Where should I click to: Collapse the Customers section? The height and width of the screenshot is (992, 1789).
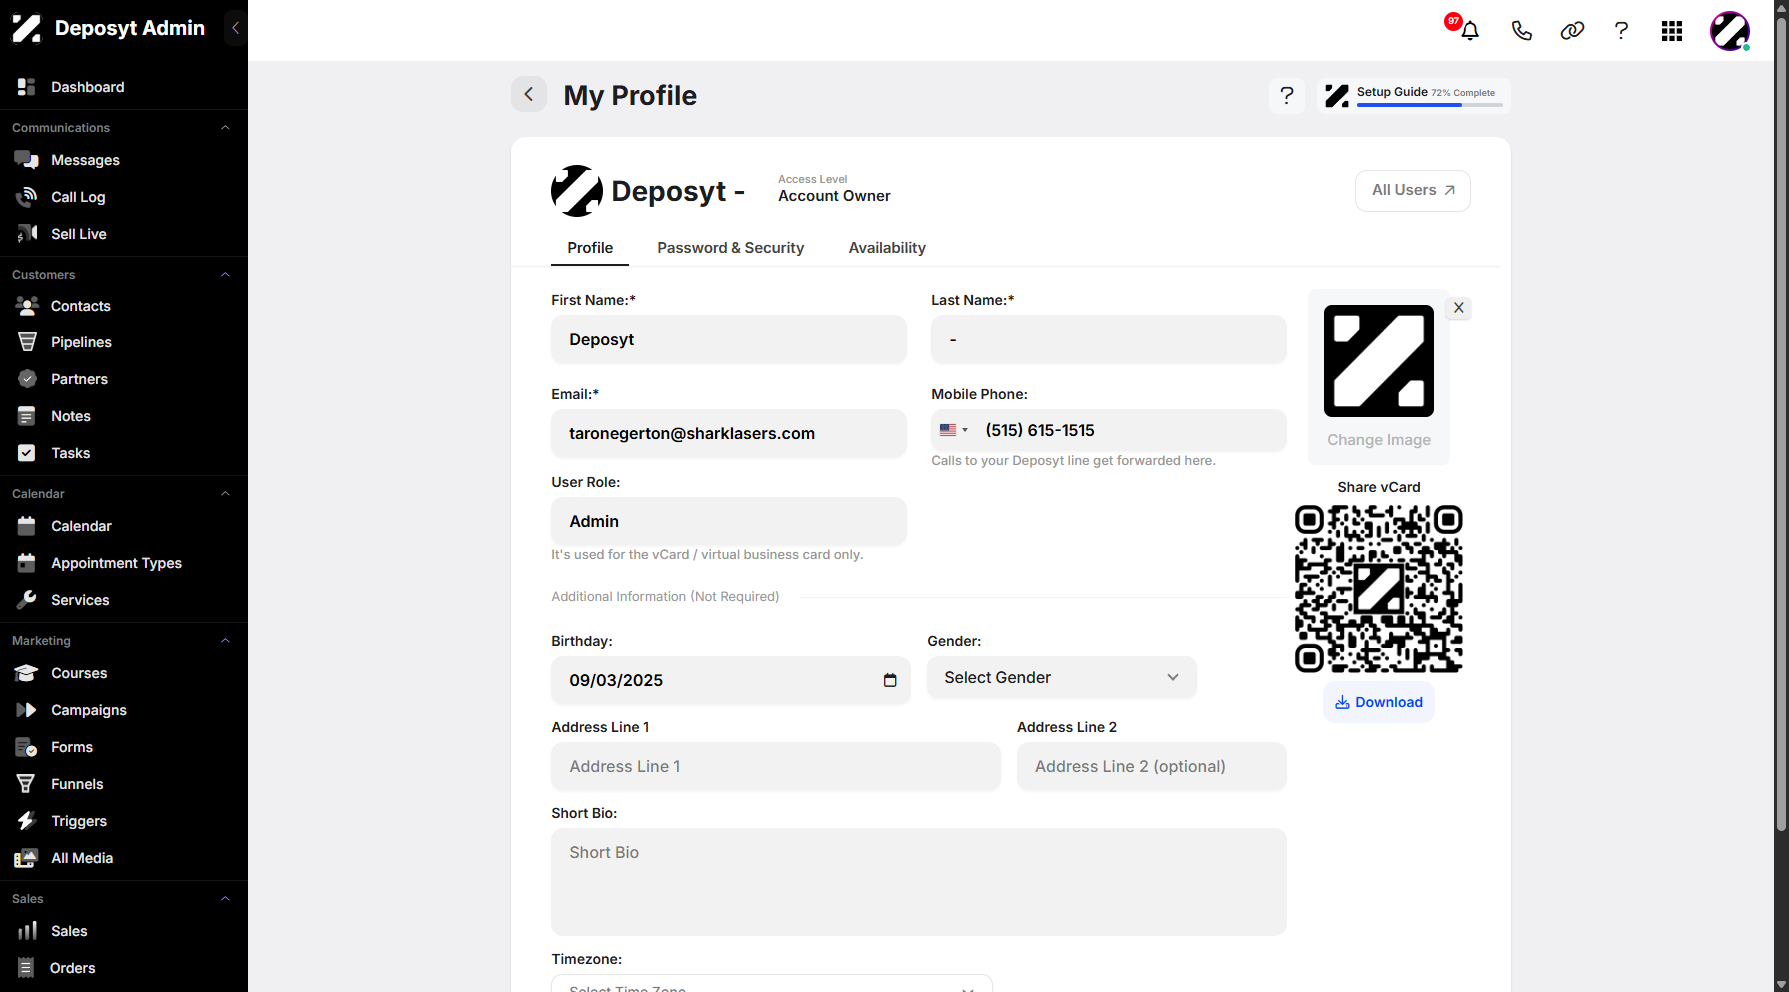[x=225, y=275]
